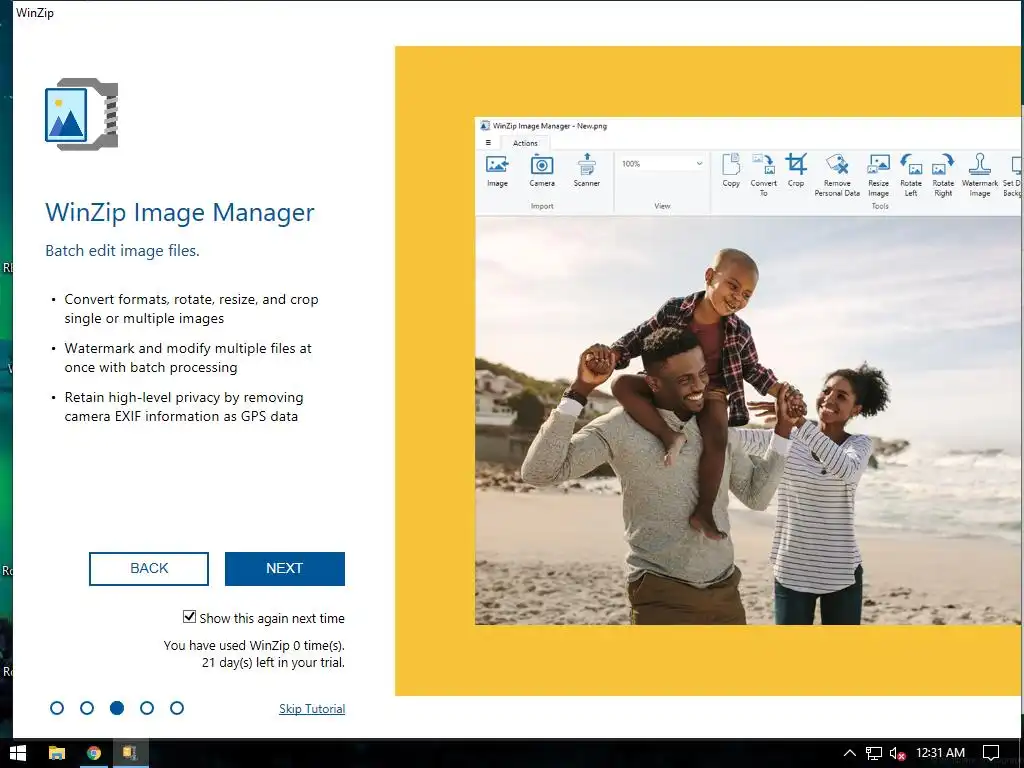The height and width of the screenshot is (768, 1024).
Task: Jump to fifth tutorial page dot
Action: pyautogui.click(x=177, y=708)
